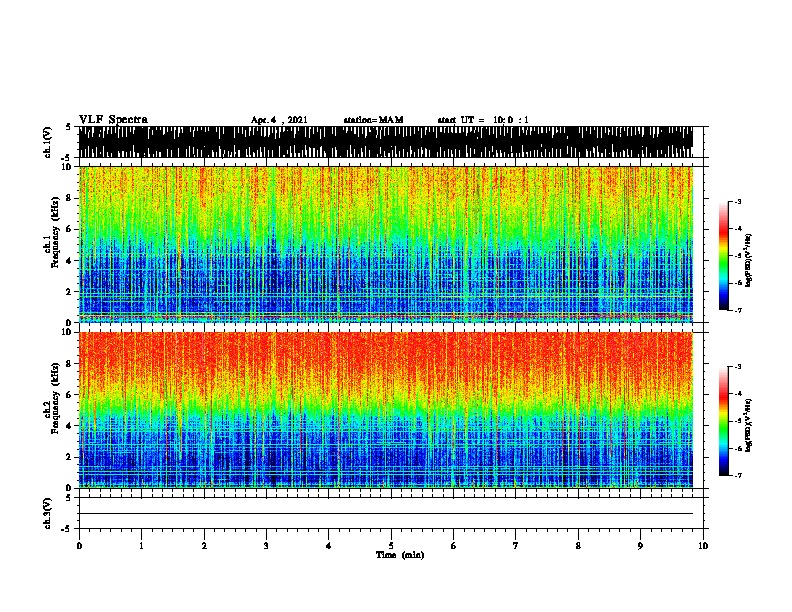
Task: Click the "ch.1(V)" axis label
Action: [x=47, y=142]
